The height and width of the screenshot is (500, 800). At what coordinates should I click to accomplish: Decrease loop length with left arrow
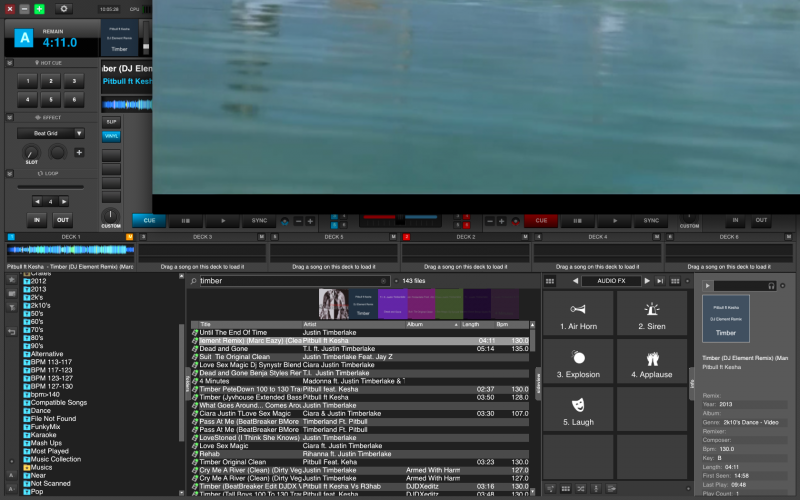click(37, 202)
